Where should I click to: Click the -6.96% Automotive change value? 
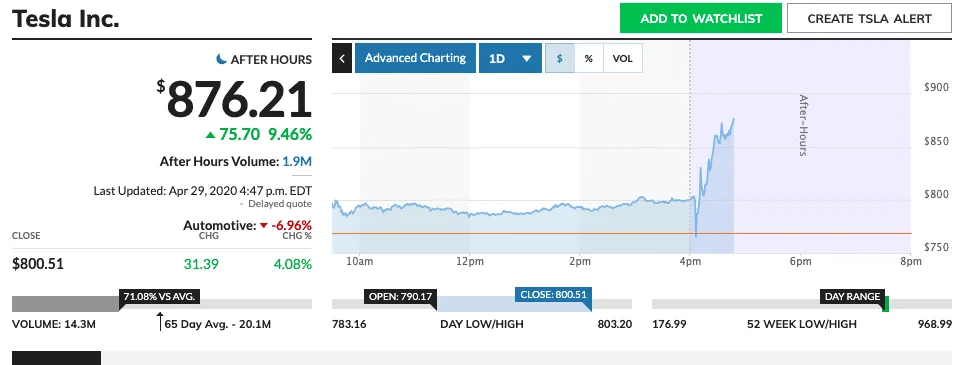point(291,226)
